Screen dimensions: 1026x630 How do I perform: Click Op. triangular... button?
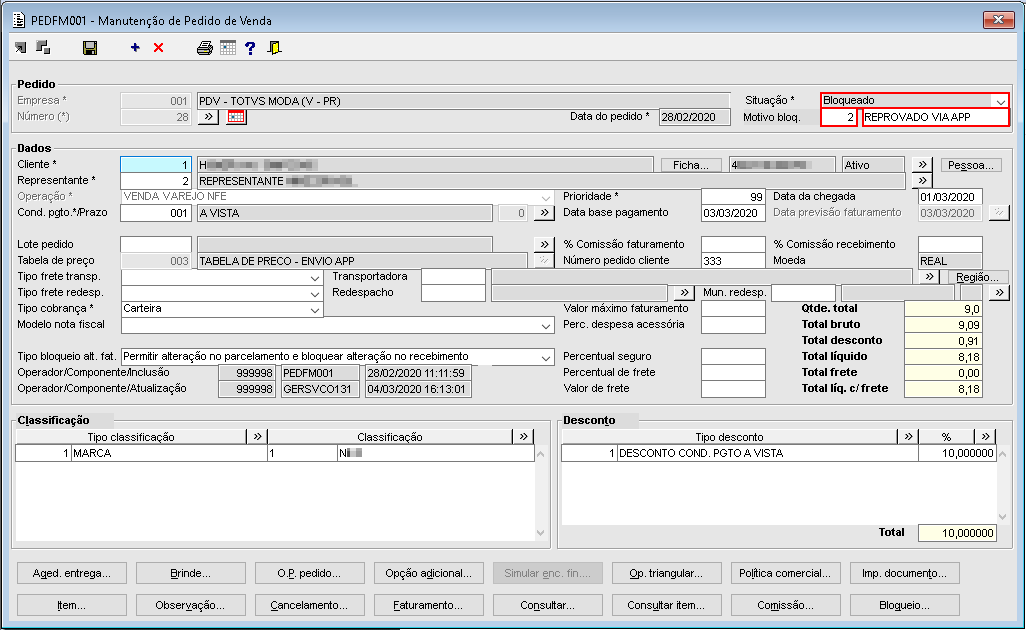click(x=666, y=573)
